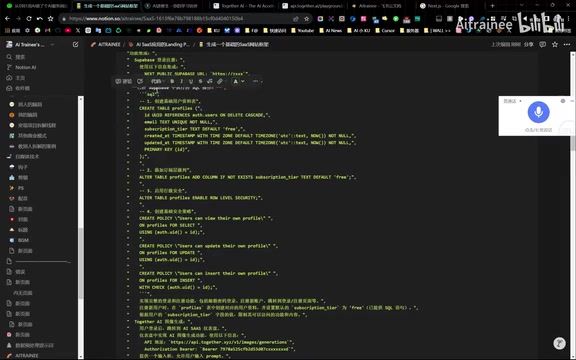576x360 pixels.
Task: Apply strikethrough in the floating toolbar
Action: coord(200,81)
